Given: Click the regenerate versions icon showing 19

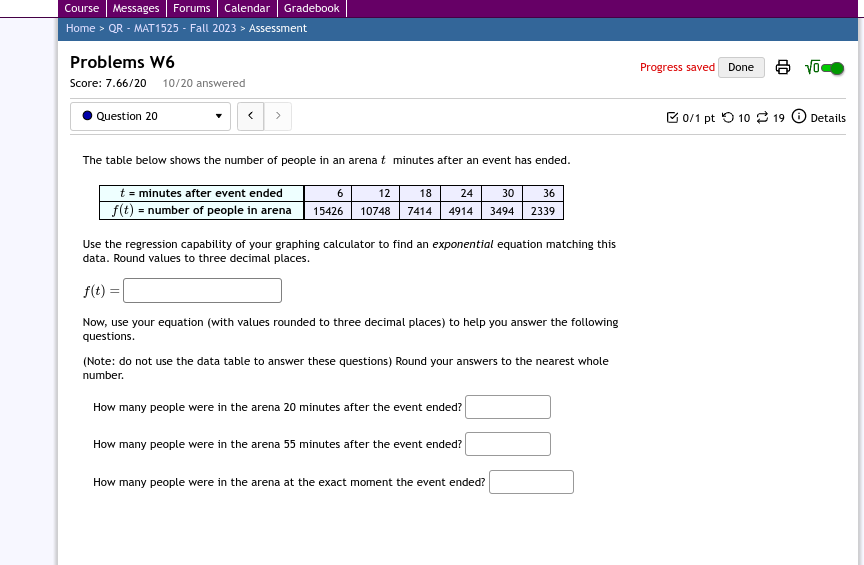Looking at the screenshot, I should (762, 117).
